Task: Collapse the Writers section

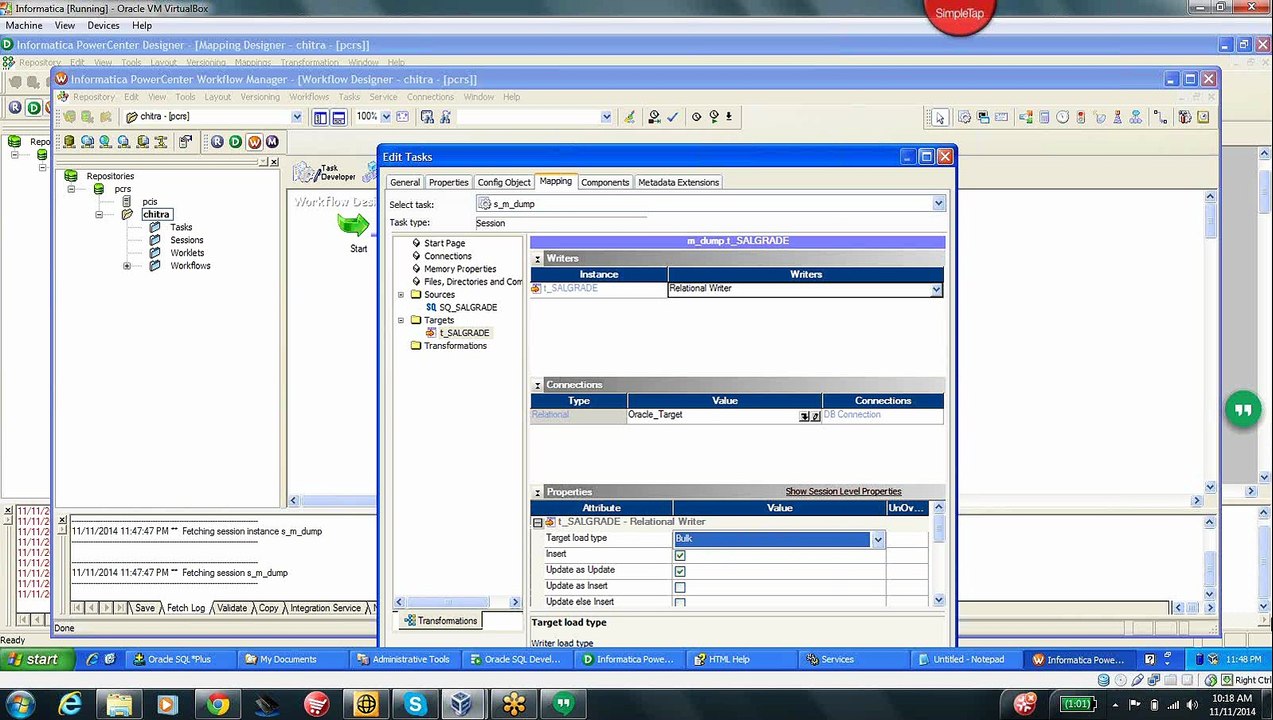Action: (537, 259)
